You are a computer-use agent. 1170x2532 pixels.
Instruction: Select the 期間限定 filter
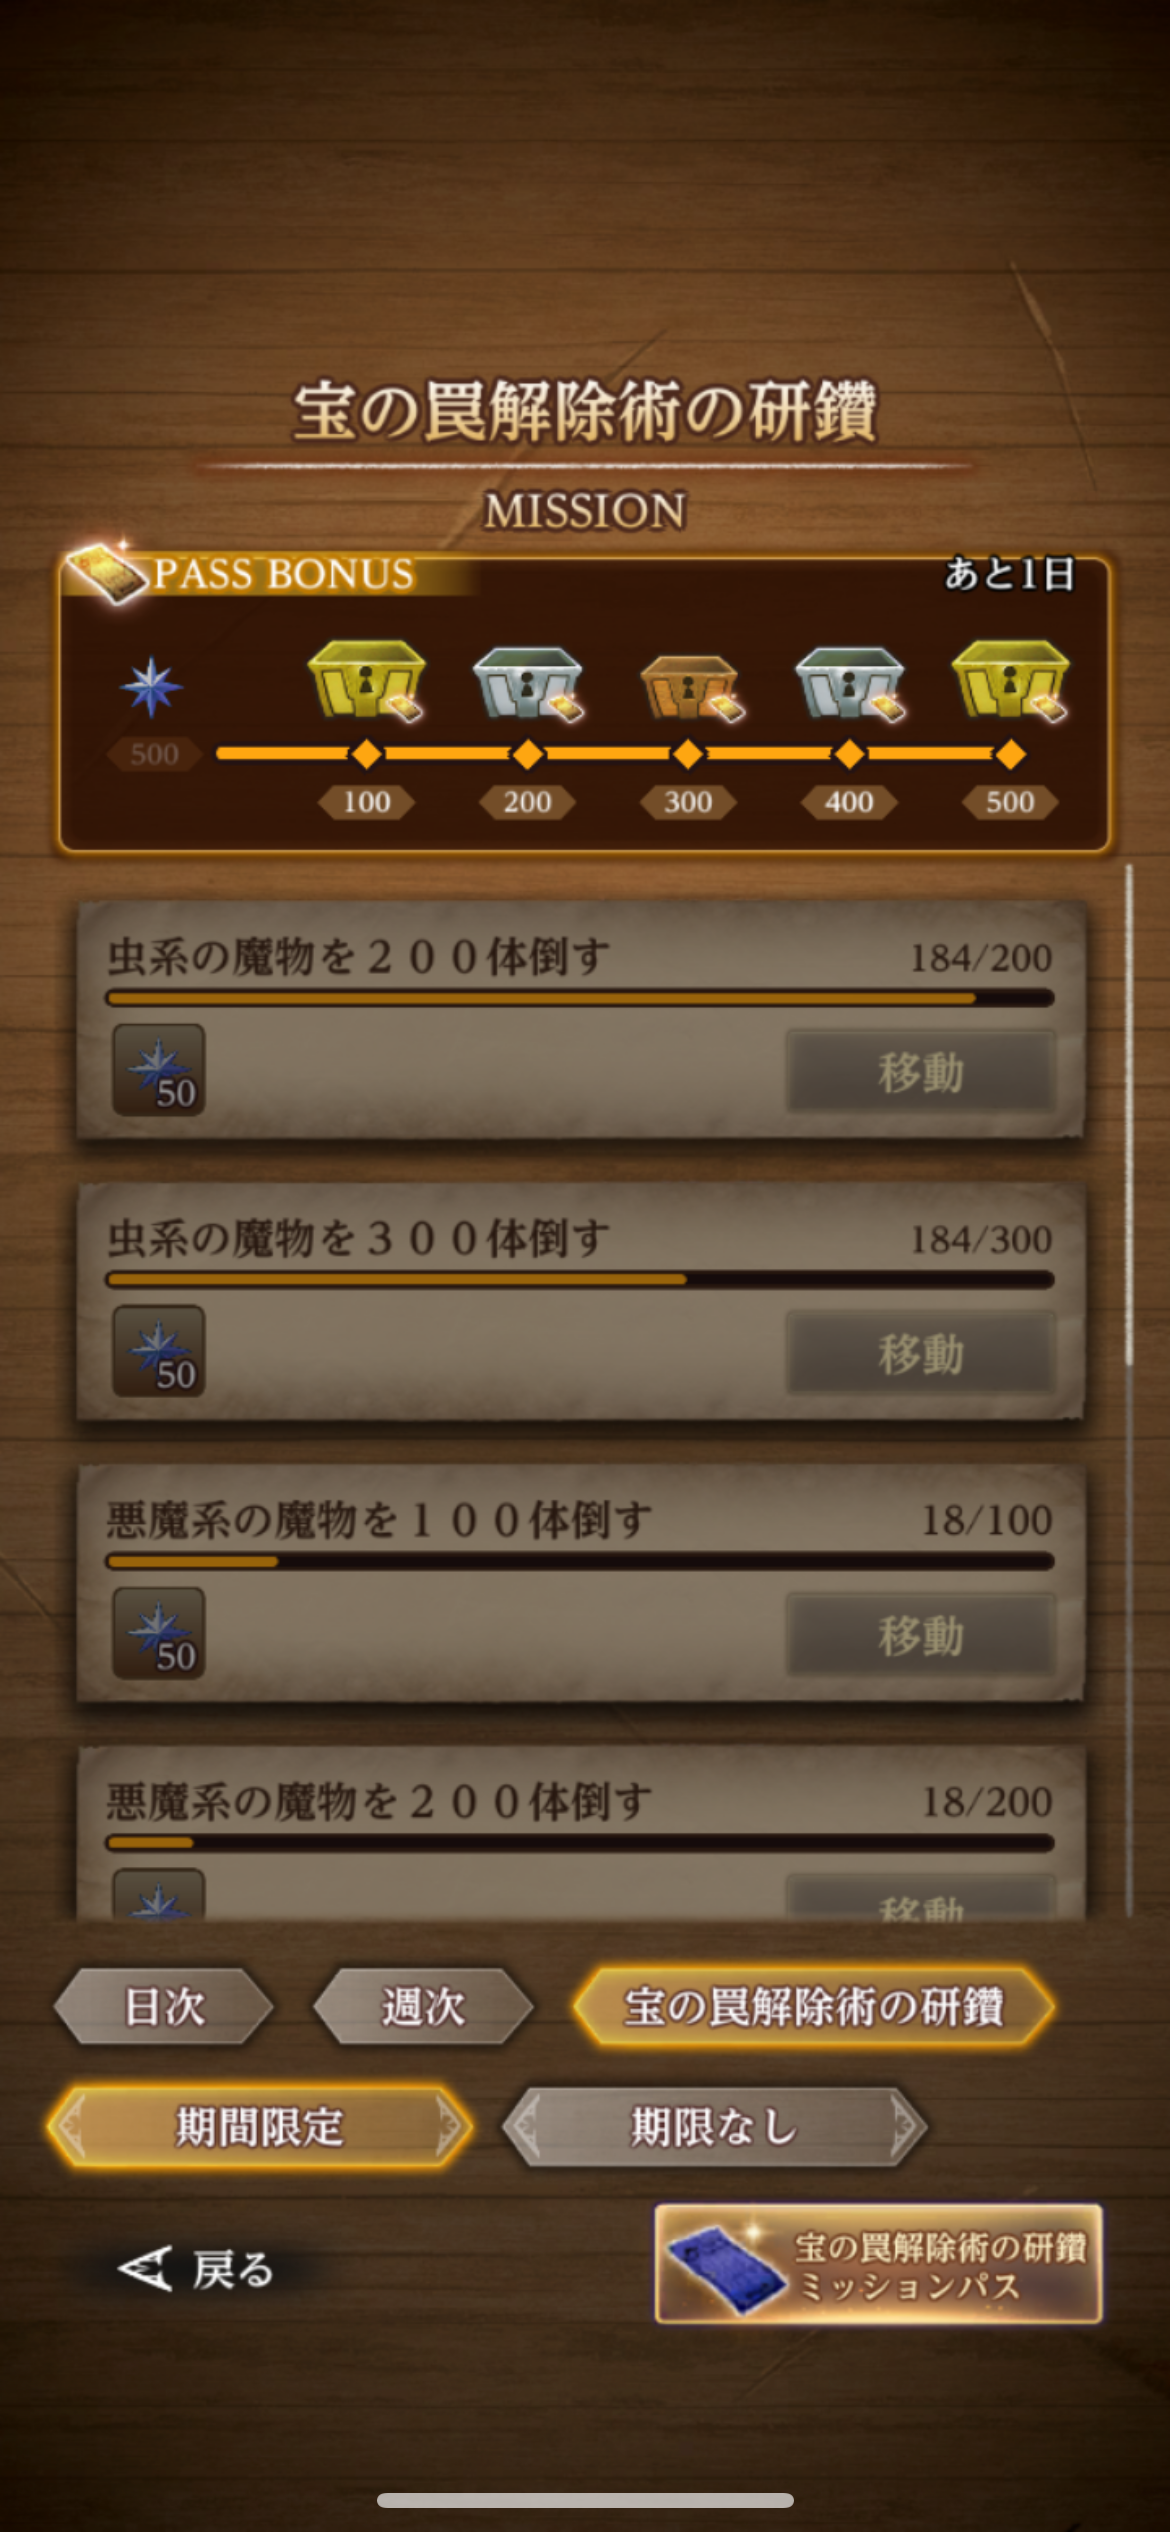click(260, 2127)
